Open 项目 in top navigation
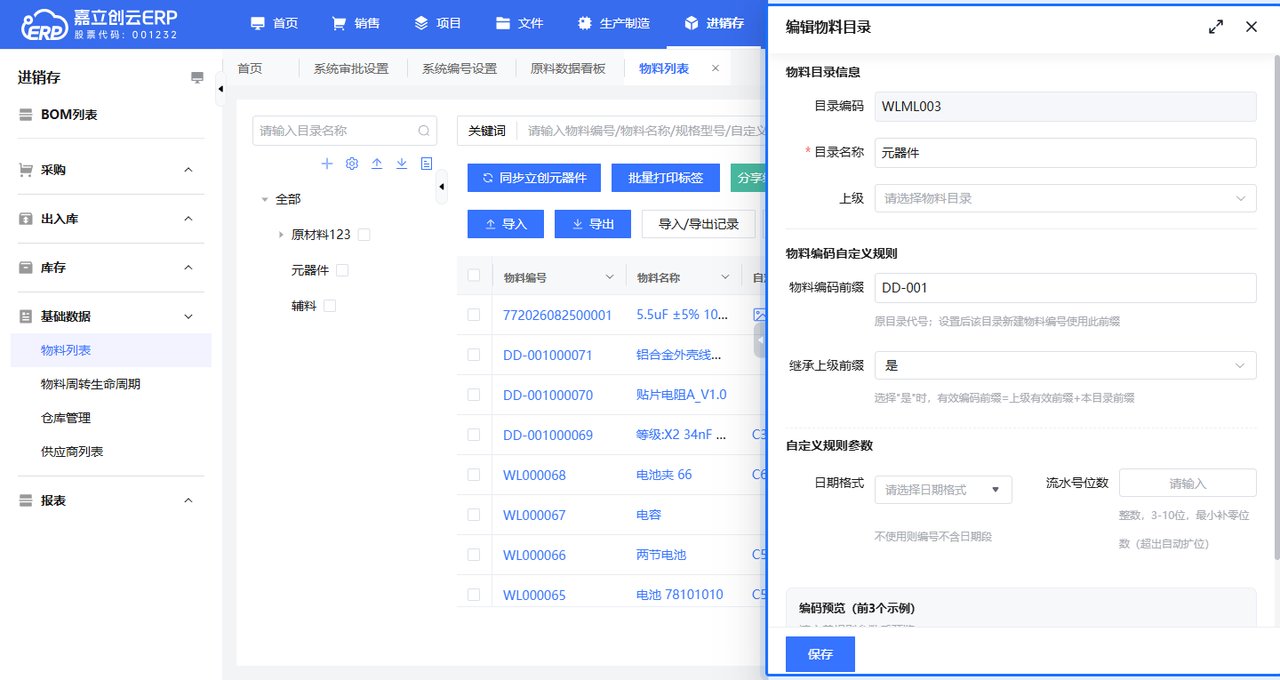The height and width of the screenshot is (680, 1280). pyautogui.click(x=438, y=23)
